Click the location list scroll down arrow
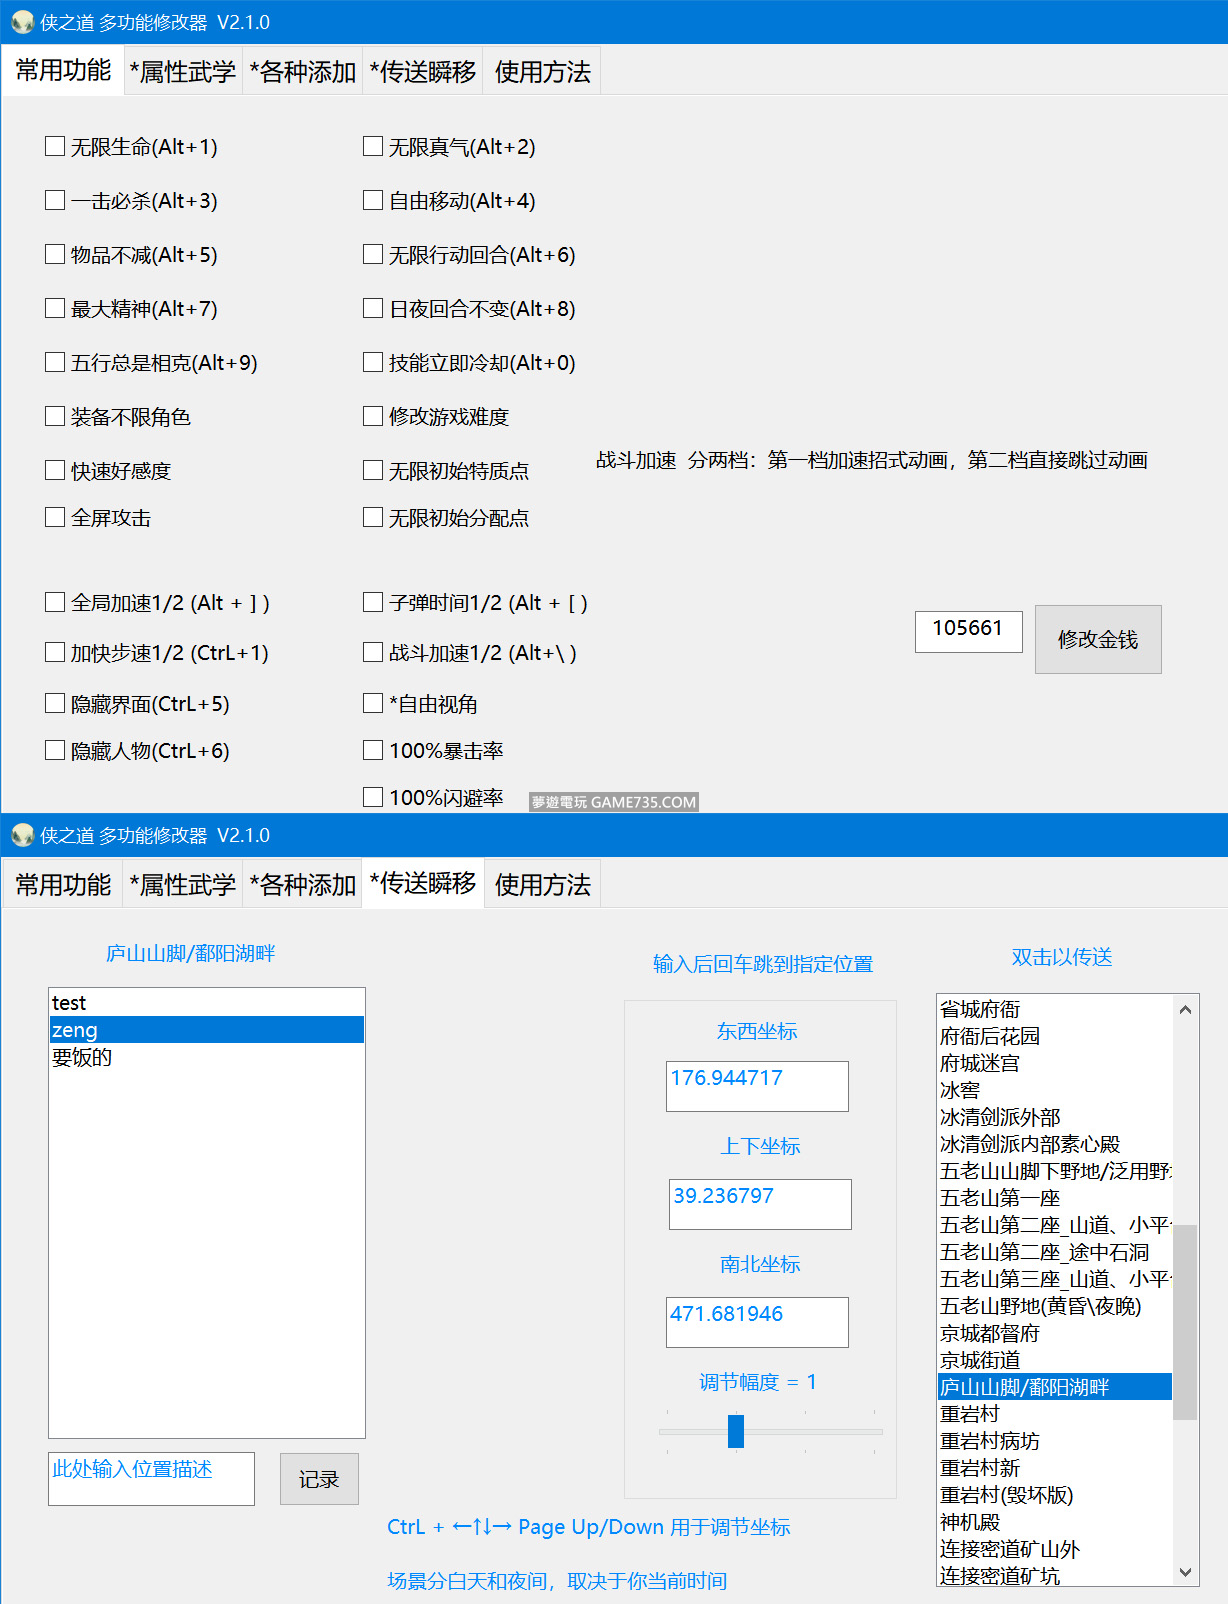 point(1185,1572)
